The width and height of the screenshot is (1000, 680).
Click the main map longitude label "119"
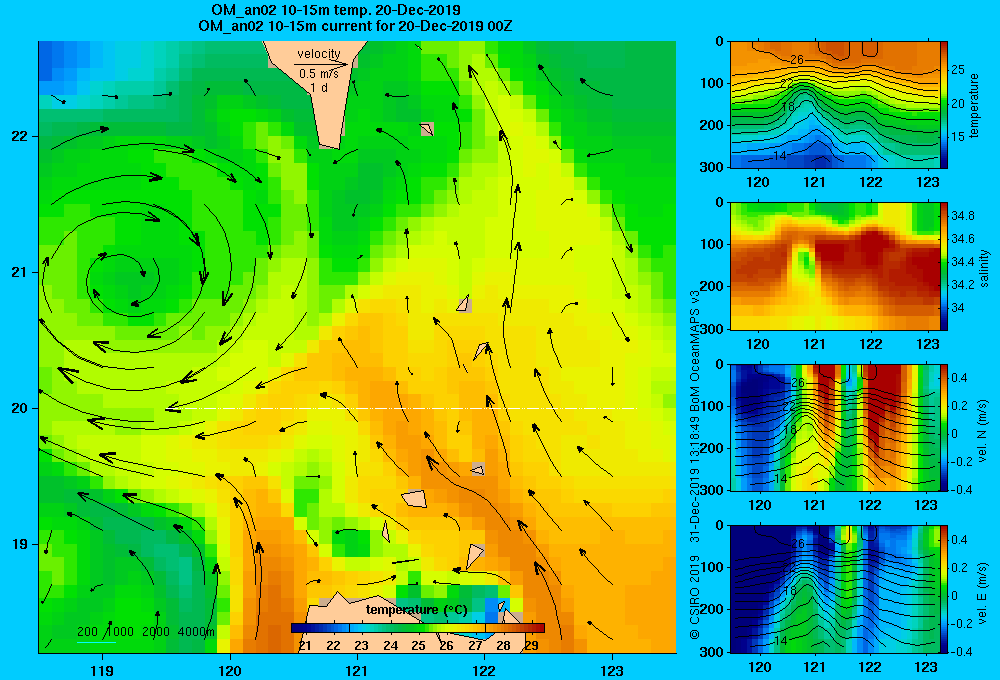(102, 670)
